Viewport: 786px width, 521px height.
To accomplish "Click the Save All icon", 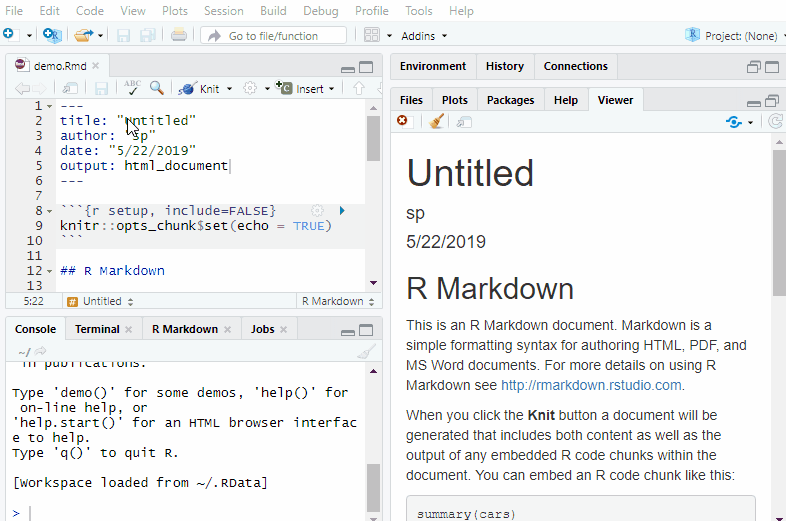I will 147,35.
